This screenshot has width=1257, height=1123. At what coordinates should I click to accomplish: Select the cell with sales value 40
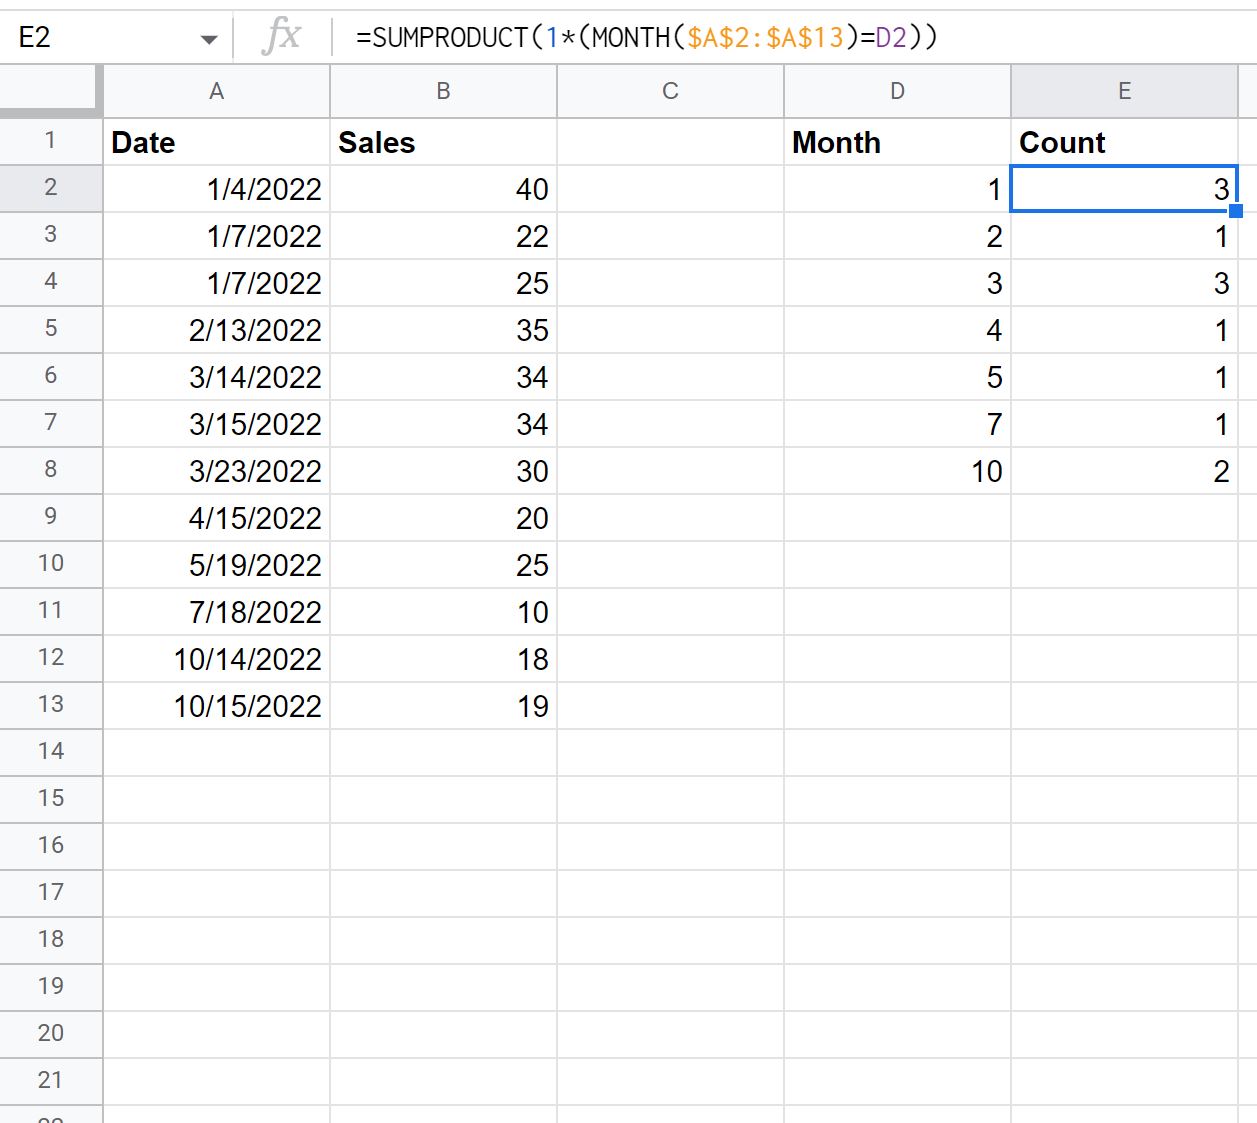click(443, 189)
